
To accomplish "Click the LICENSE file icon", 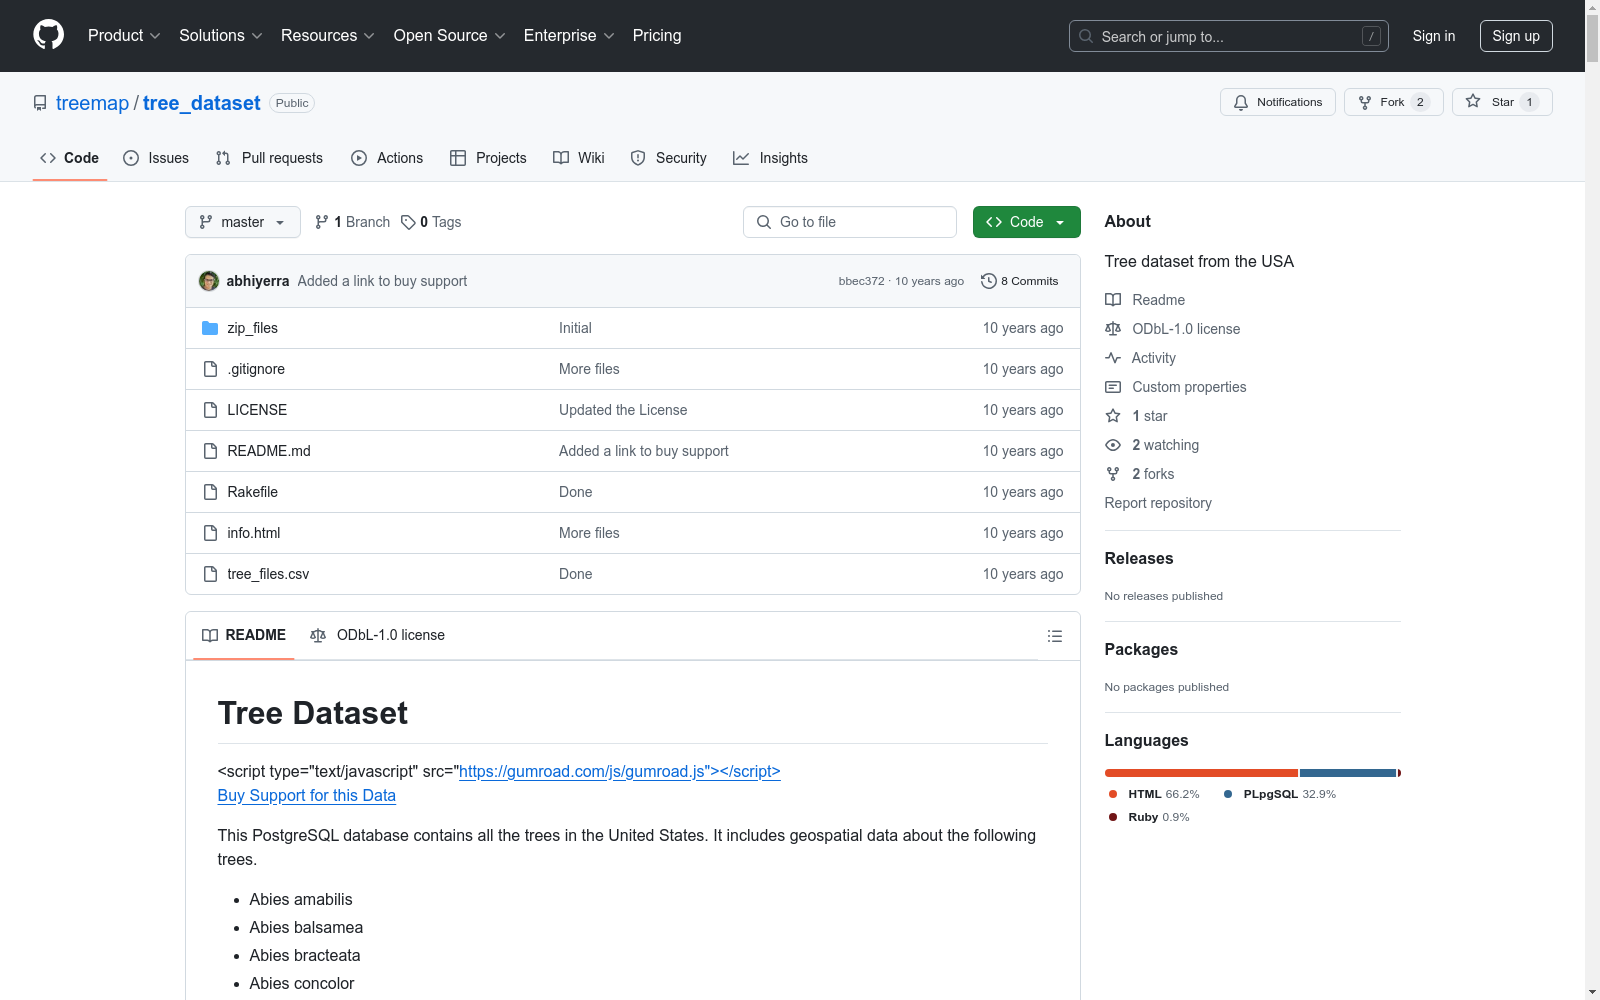I will (210, 410).
